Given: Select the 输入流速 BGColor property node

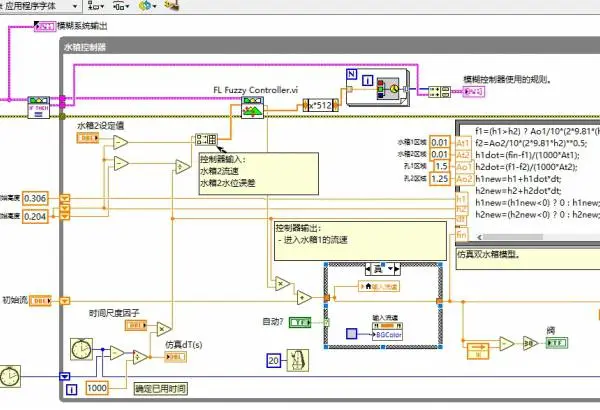Looking at the screenshot, I should (388, 331).
